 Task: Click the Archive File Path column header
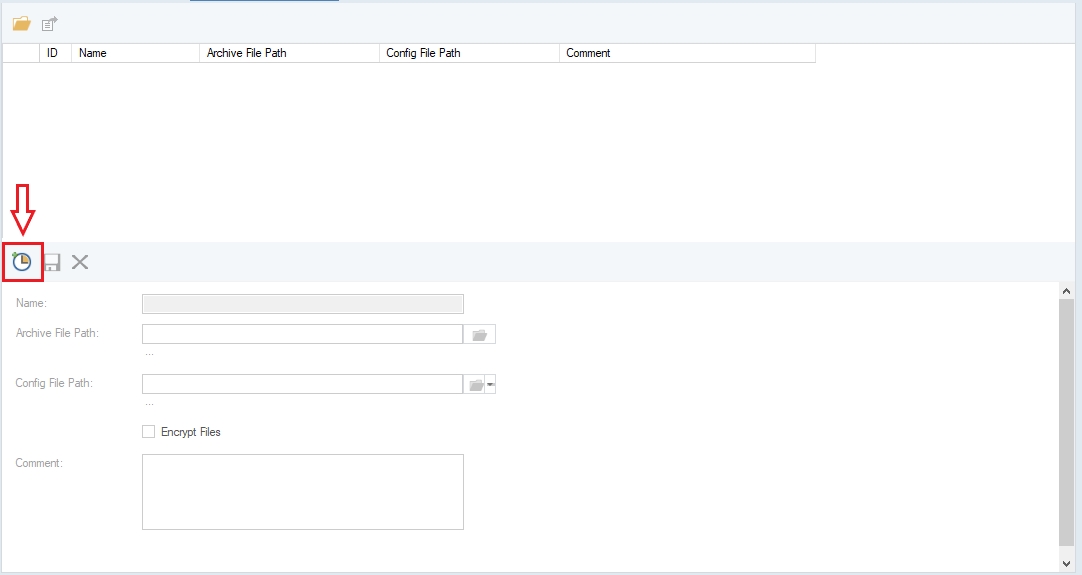click(289, 53)
